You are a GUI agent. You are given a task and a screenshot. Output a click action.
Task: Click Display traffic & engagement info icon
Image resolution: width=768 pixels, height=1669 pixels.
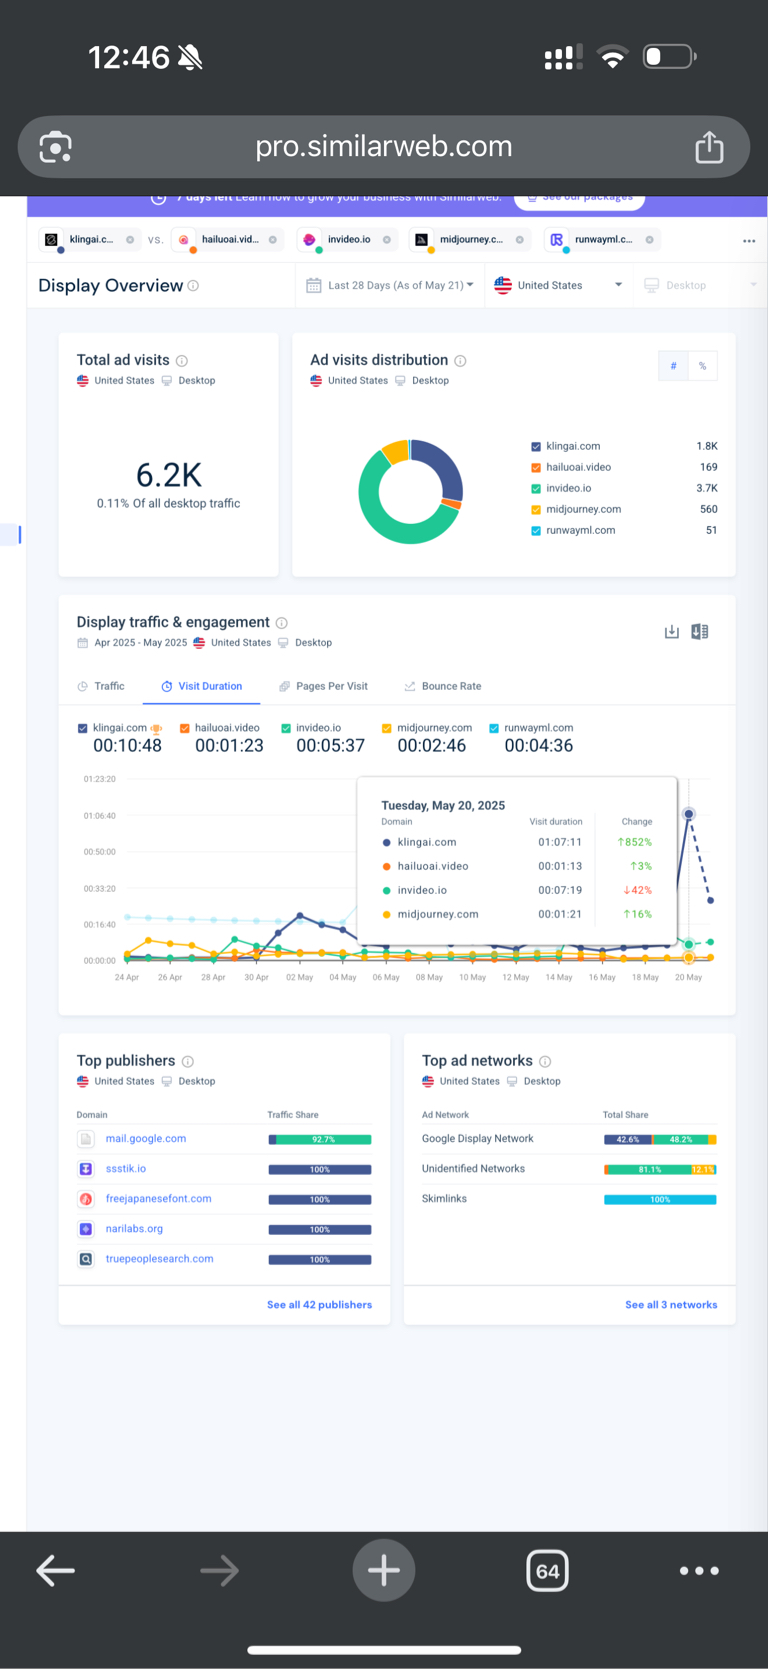coord(281,623)
